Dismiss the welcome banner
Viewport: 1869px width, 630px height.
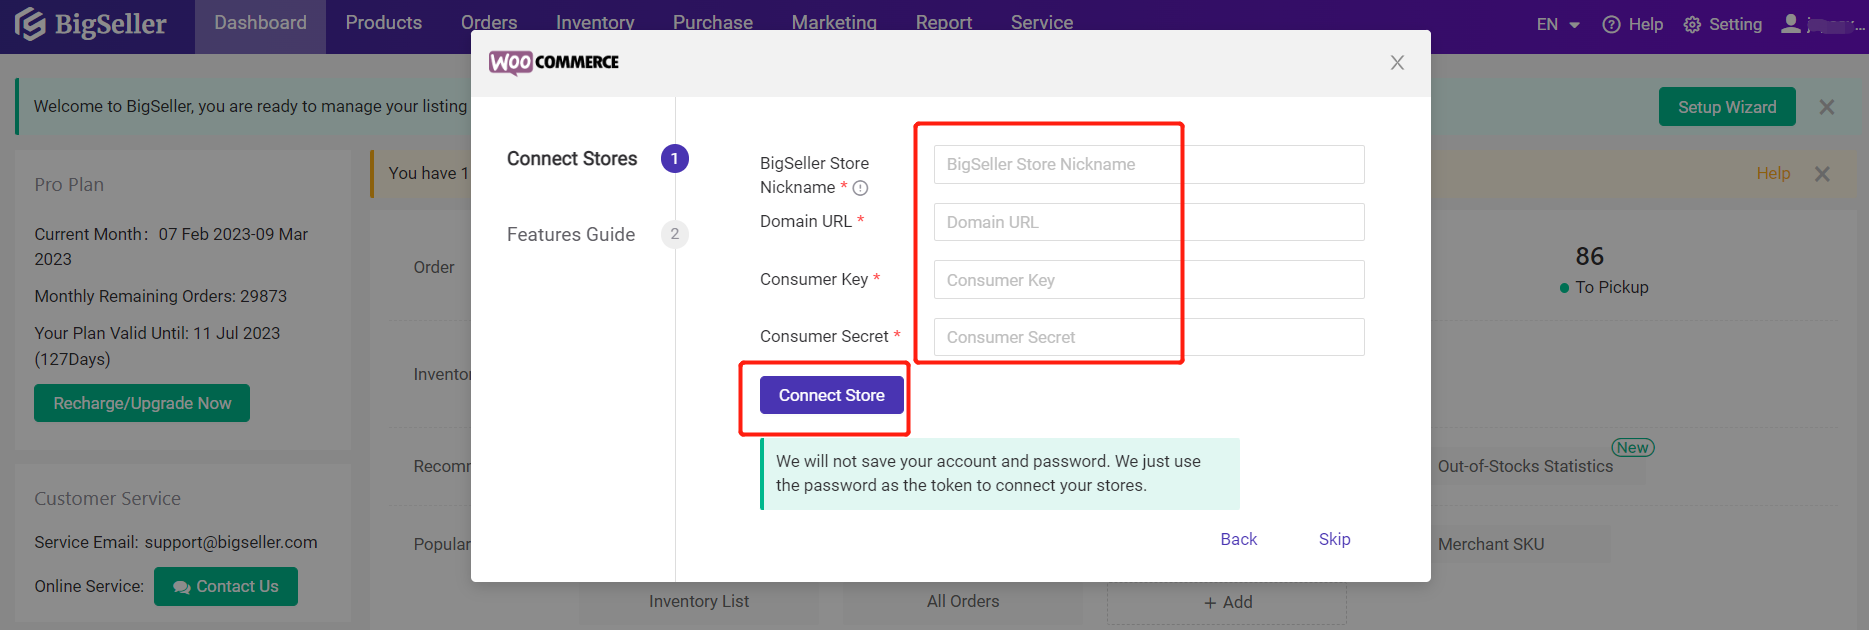click(1827, 107)
